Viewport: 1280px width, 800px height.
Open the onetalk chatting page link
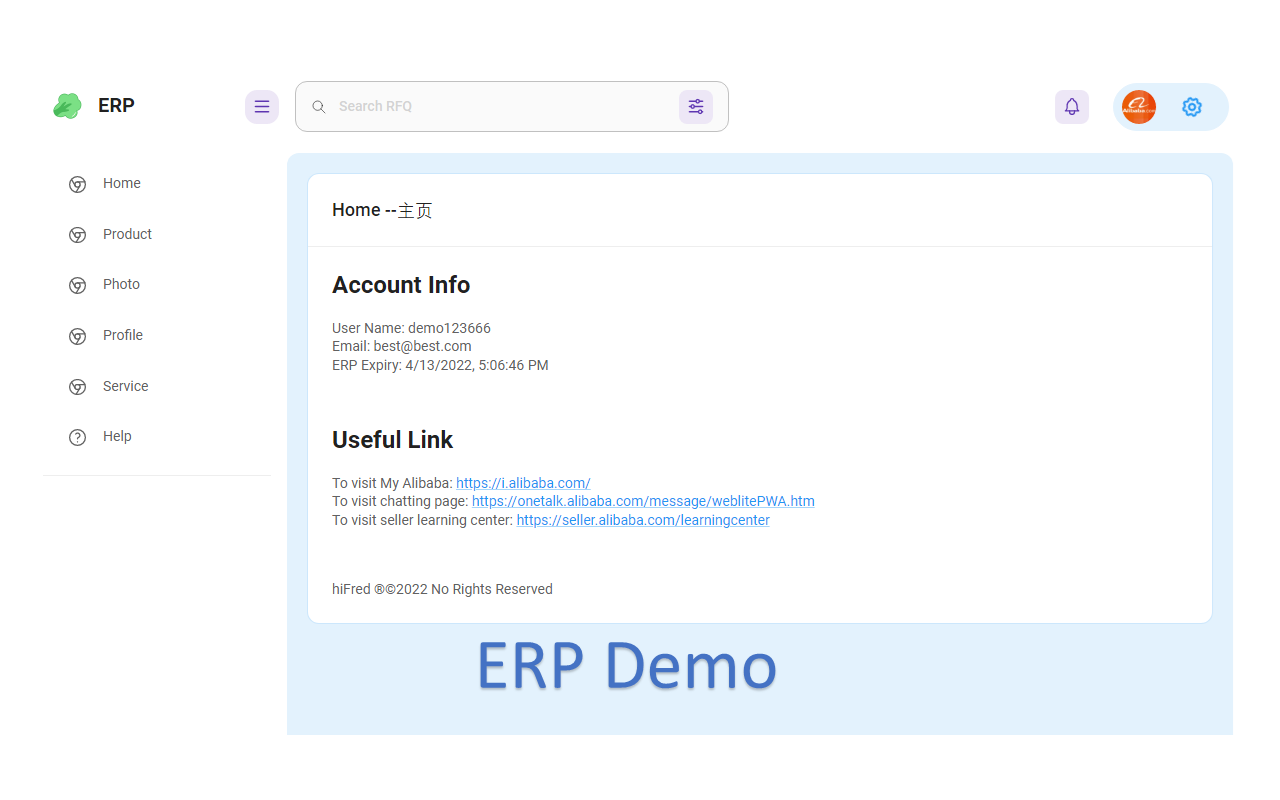tap(643, 501)
